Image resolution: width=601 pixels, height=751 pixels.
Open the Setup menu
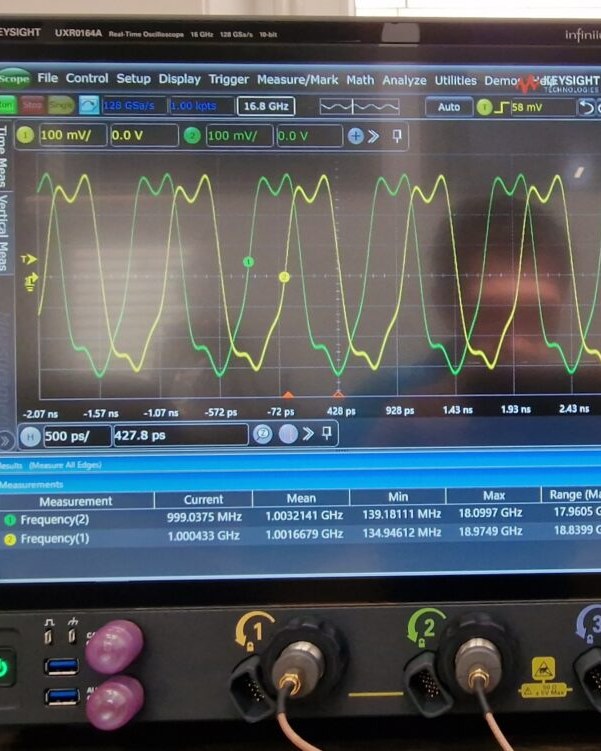(133, 79)
